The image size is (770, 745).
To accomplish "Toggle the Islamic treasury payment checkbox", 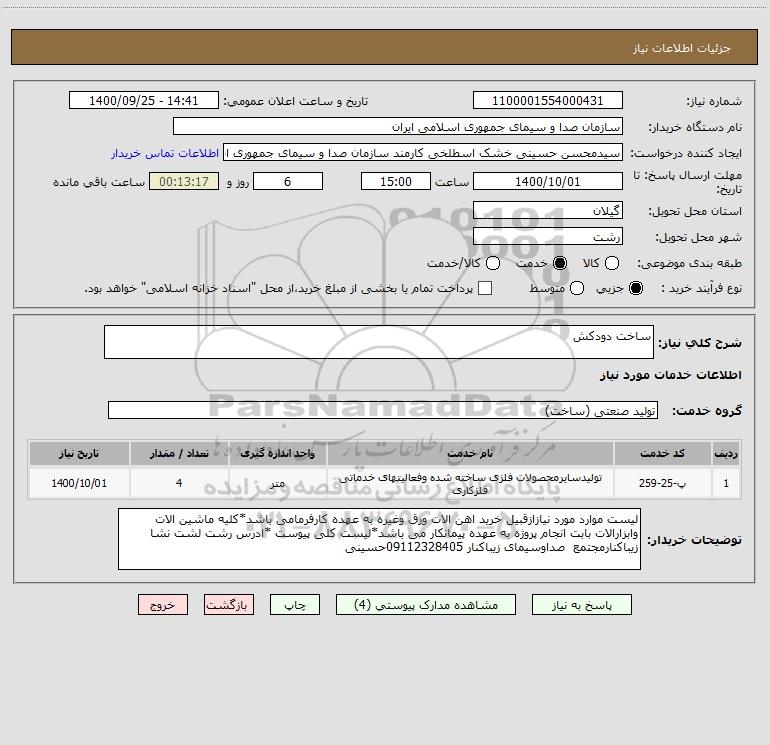I will (x=485, y=288).
